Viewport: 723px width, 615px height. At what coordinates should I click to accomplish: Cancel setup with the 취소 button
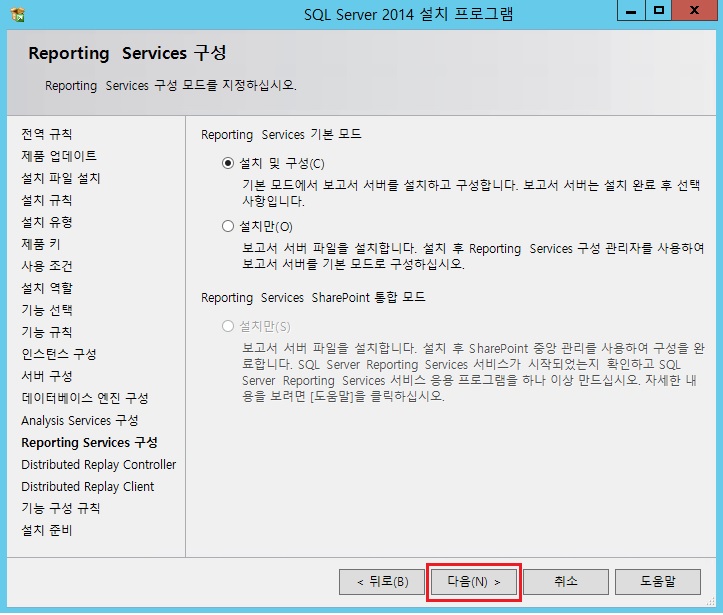click(566, 582)
